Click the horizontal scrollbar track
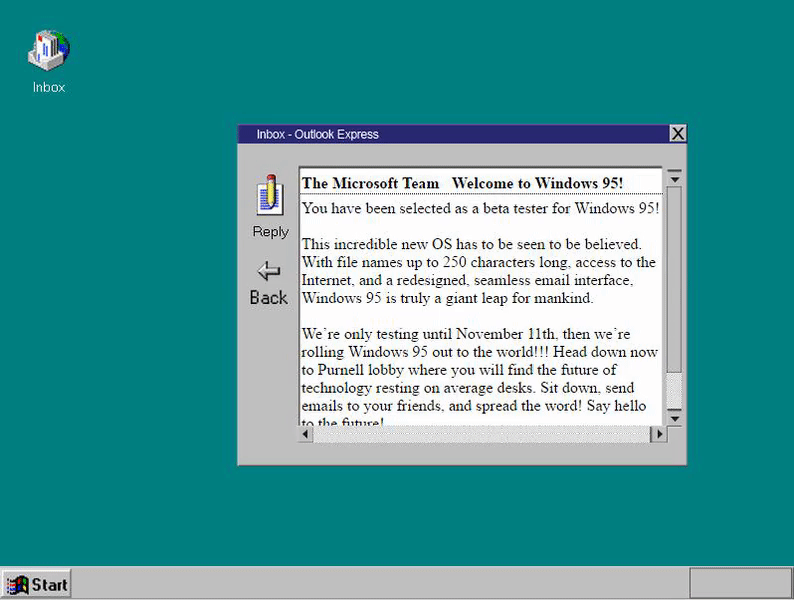The height and width of the screenshot is (600, 794). [x=482, y=434]
